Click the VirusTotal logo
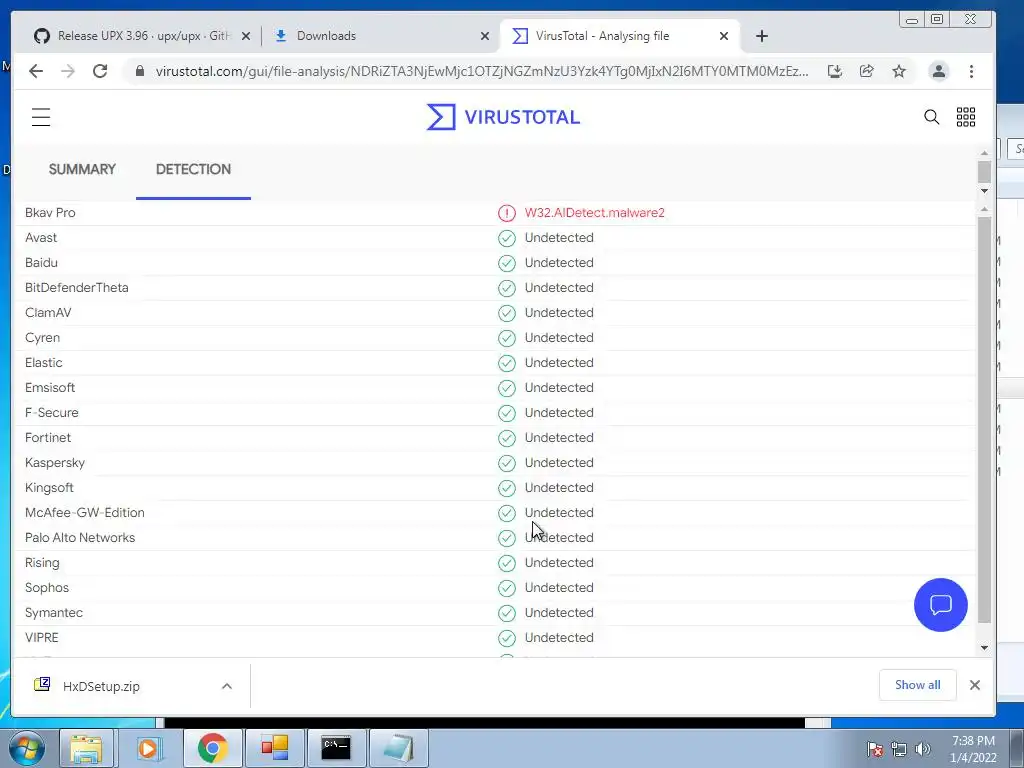Viewport: 1024px width, 768px height. coord(503,117)
